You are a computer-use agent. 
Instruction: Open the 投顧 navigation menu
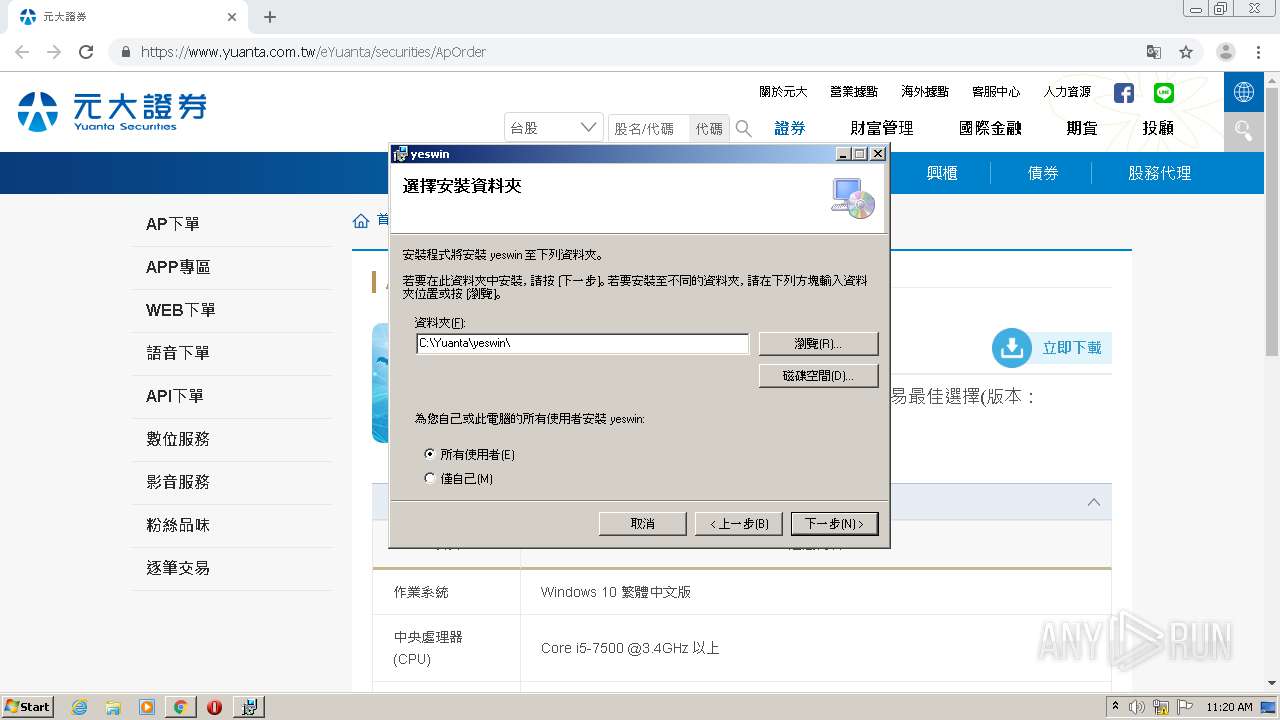point(1158,128)
